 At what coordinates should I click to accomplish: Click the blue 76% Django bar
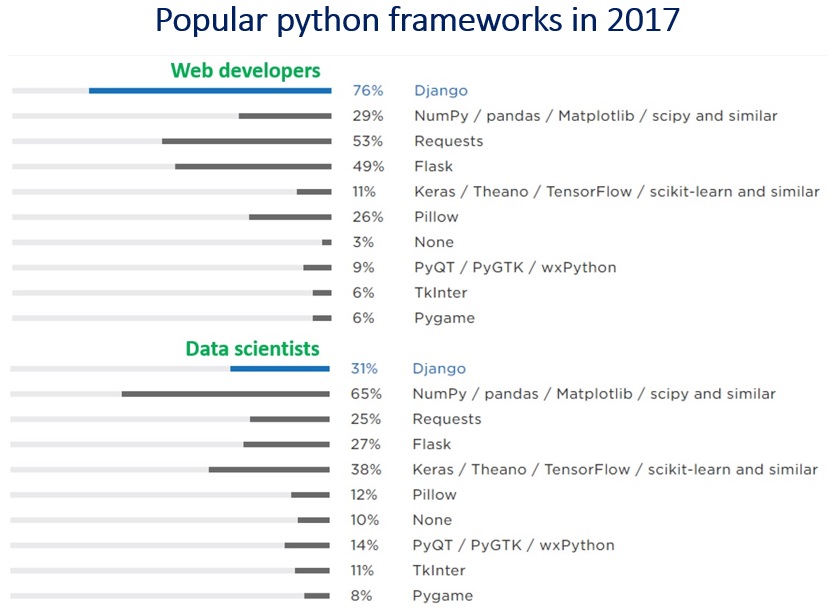pyautogui.click(x=210, y=91)
